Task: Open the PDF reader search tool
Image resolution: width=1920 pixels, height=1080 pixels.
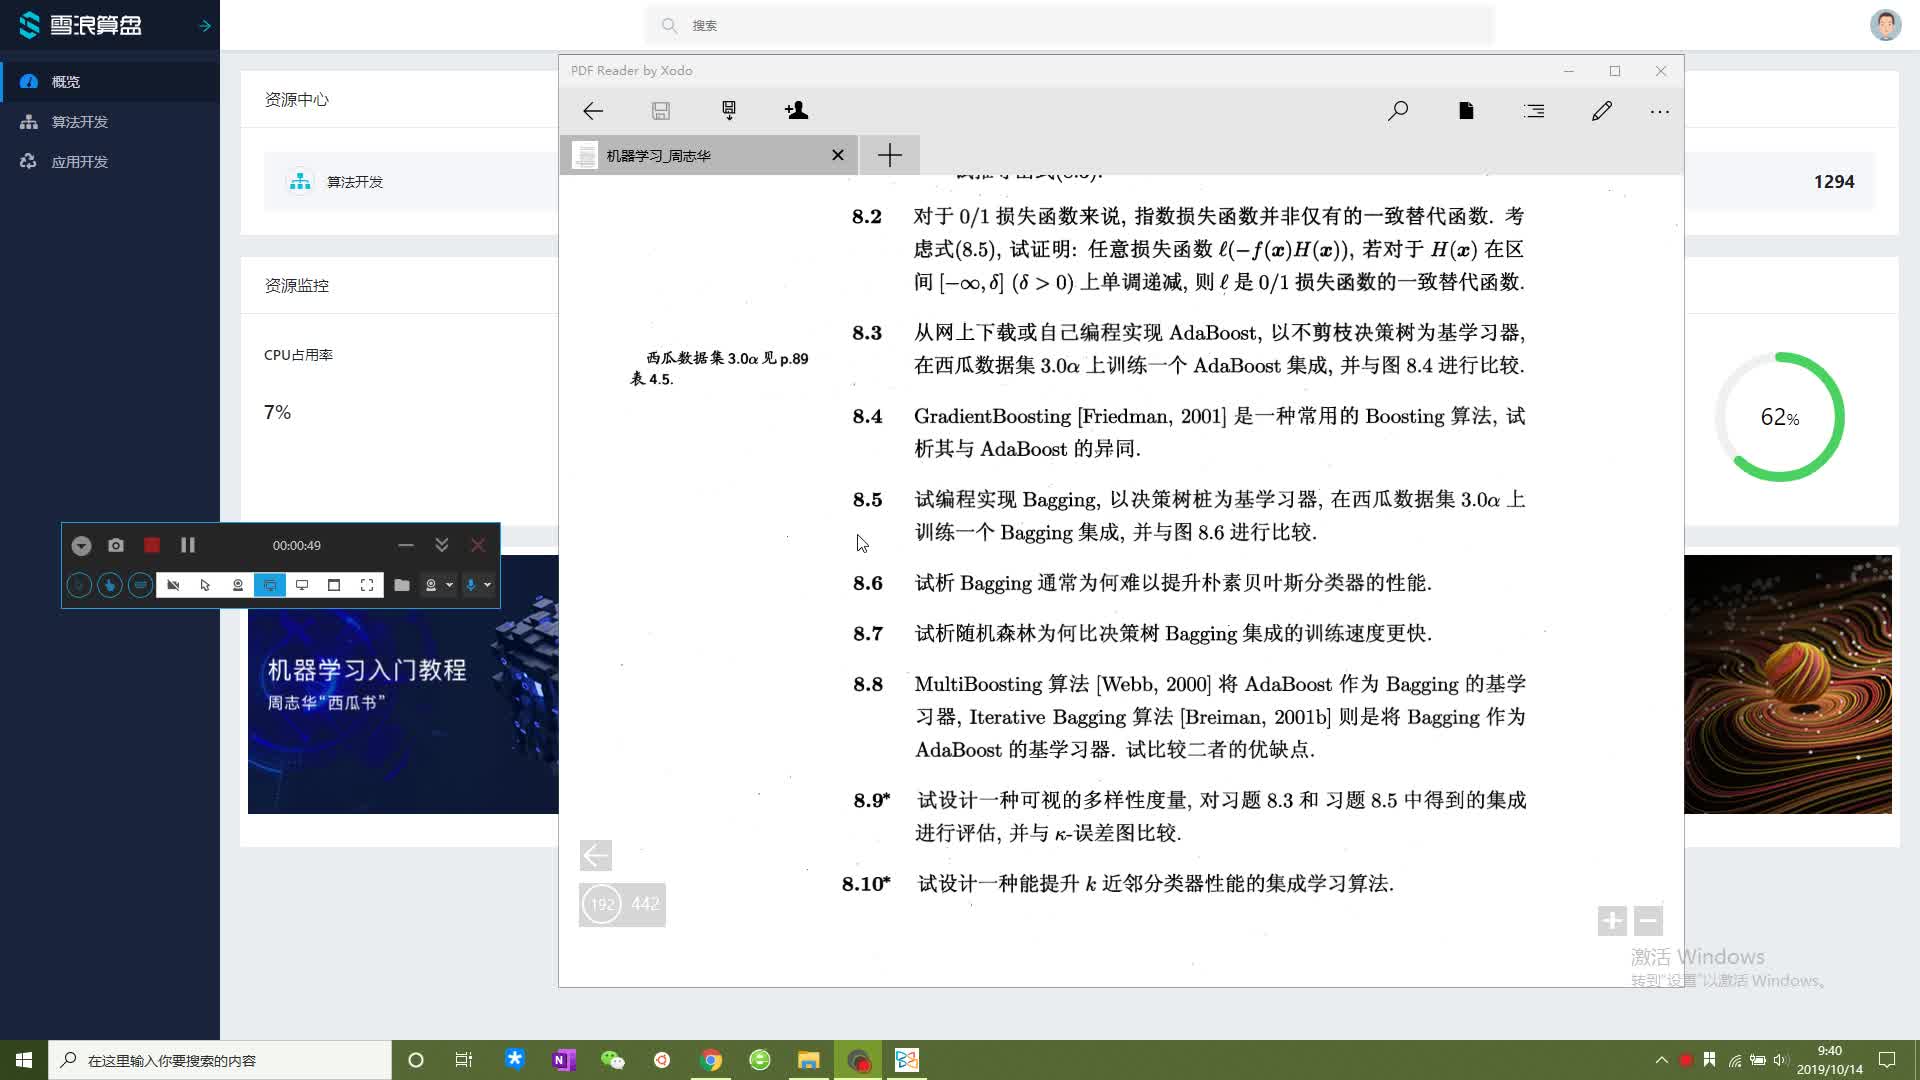Action: coord(1398,111)
